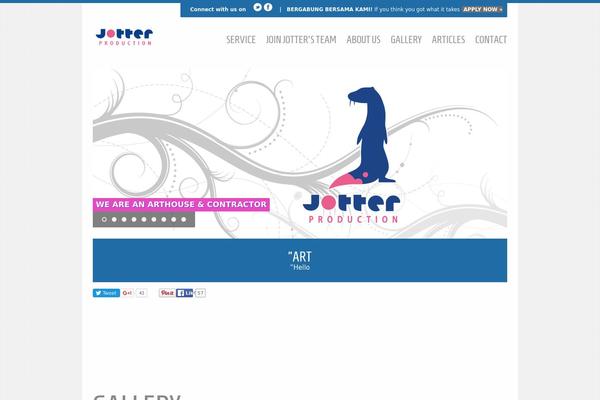600x400 pixels.
Task: Click the Tweet share button
Action: click(106, 293)
